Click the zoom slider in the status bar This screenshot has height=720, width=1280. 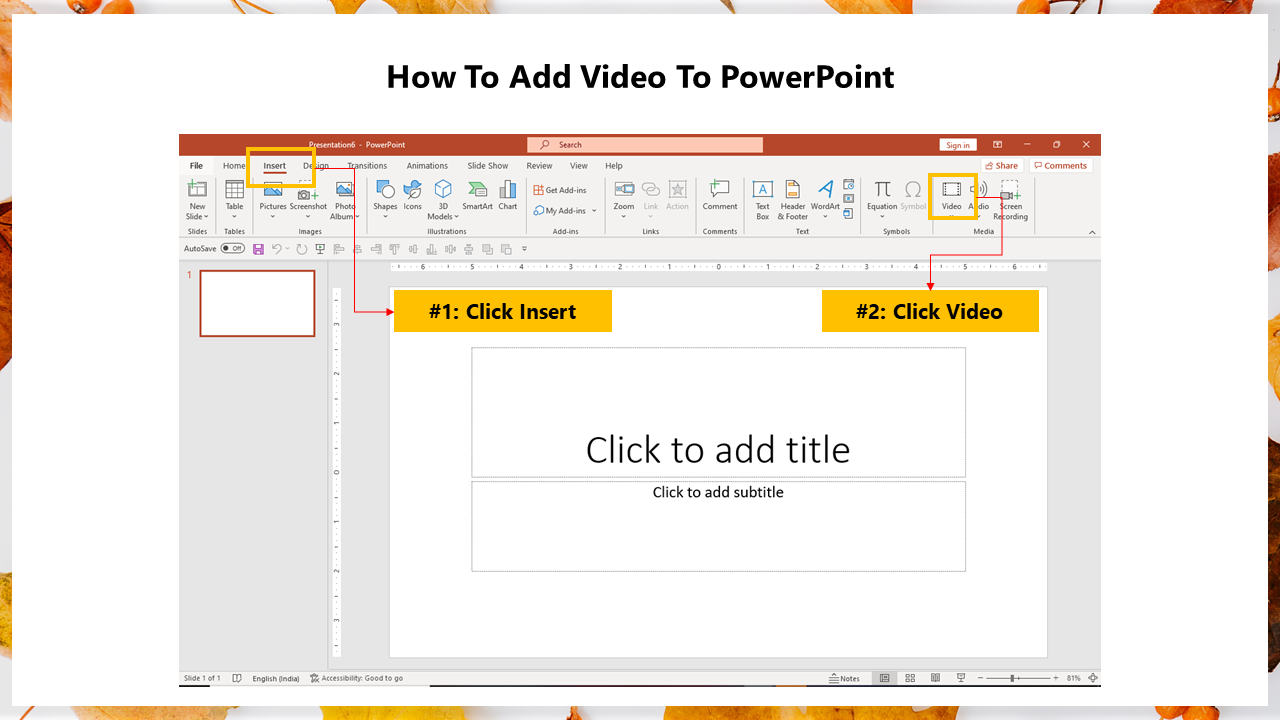[x=1020, y=678]
